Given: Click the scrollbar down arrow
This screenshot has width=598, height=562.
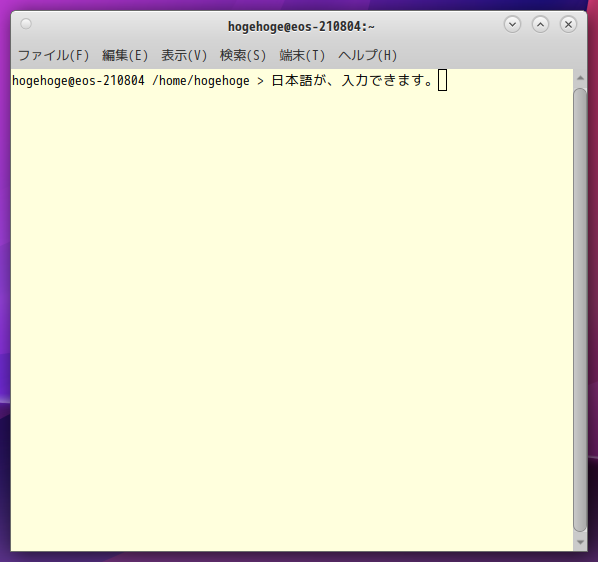Looking at the screenshot, I should coord(580,542).
